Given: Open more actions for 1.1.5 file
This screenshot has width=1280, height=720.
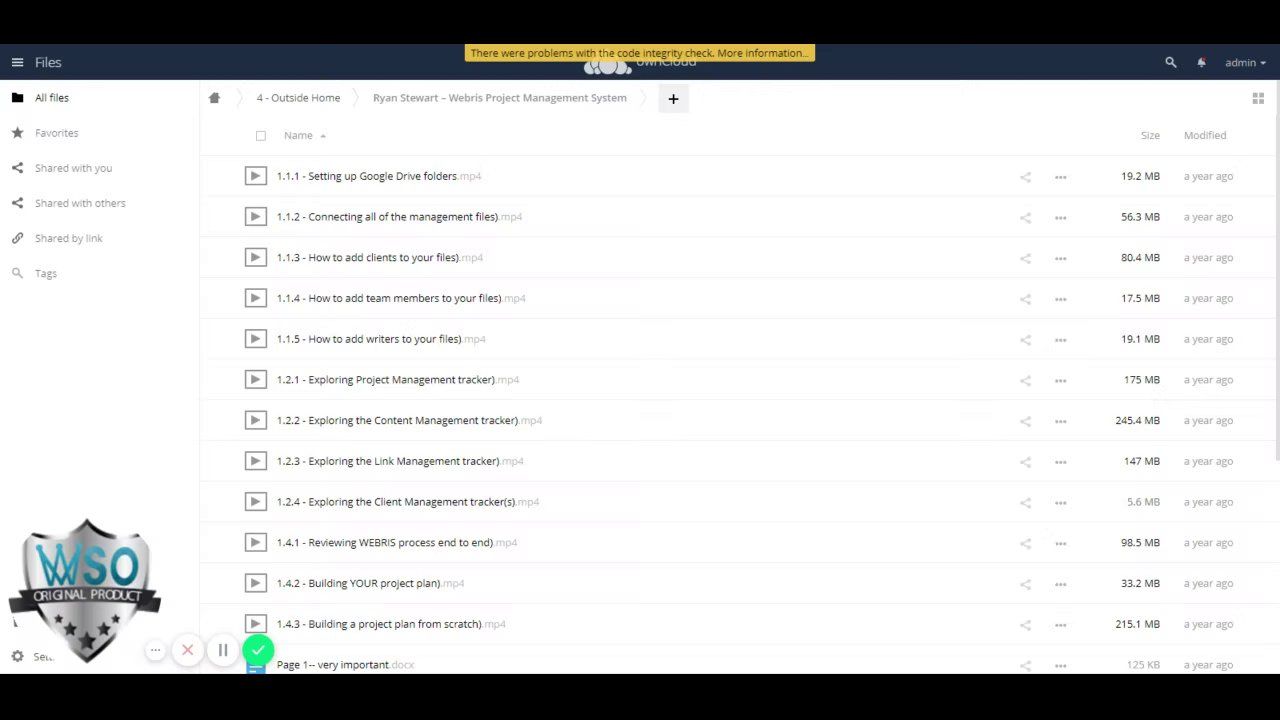Looking at the screenshot, I should [x=1060, y=339].
